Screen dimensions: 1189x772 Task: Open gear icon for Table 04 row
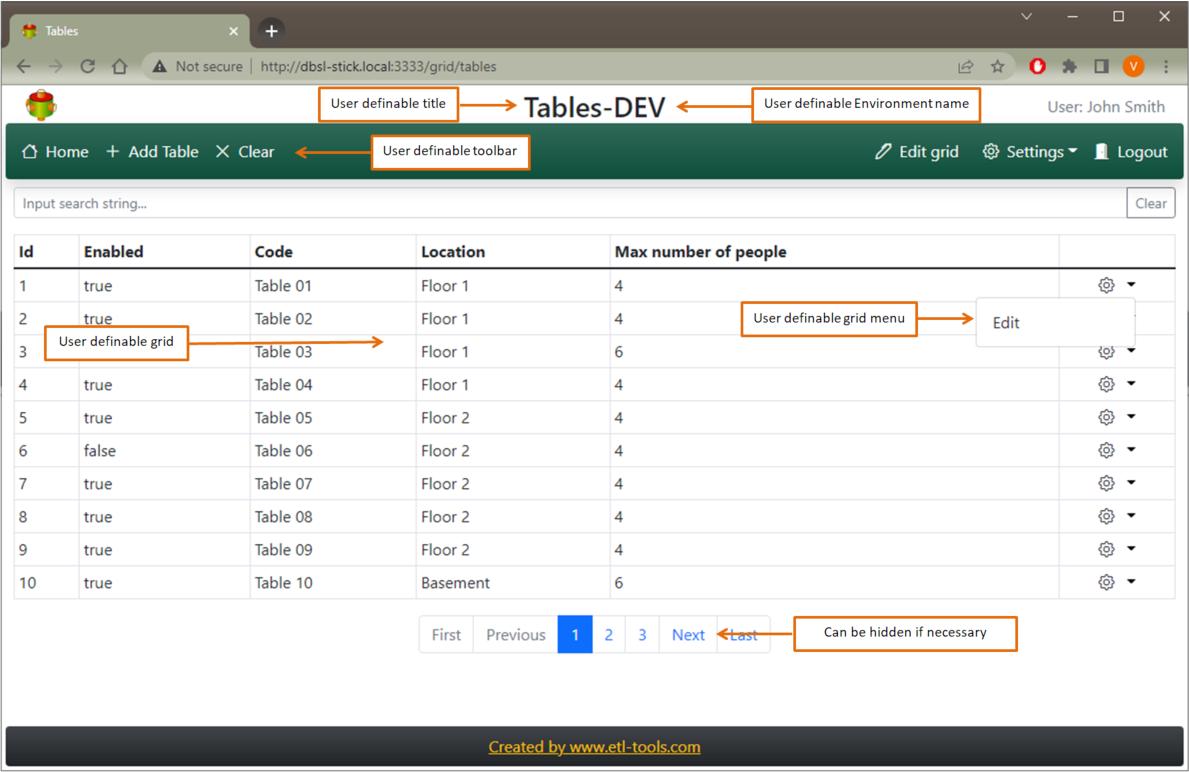(1106, 384)
